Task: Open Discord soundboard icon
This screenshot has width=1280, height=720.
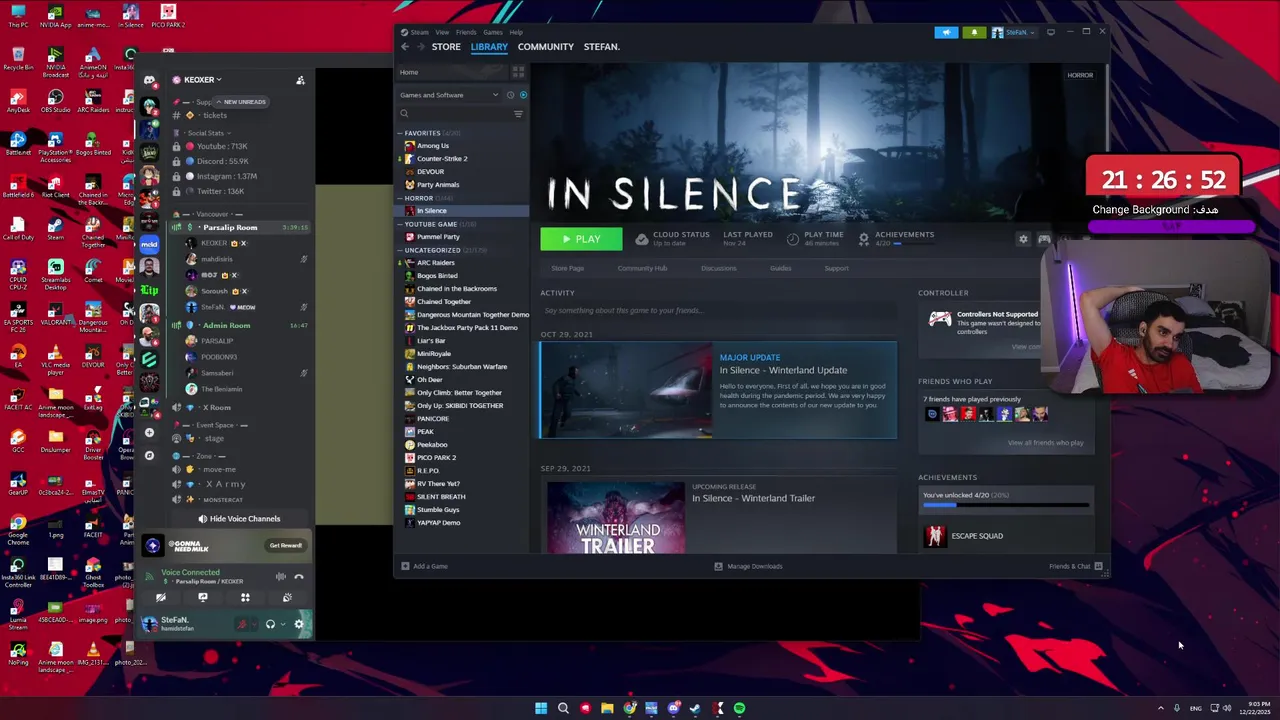Action: pyautogui.click(x=287, y=597)
